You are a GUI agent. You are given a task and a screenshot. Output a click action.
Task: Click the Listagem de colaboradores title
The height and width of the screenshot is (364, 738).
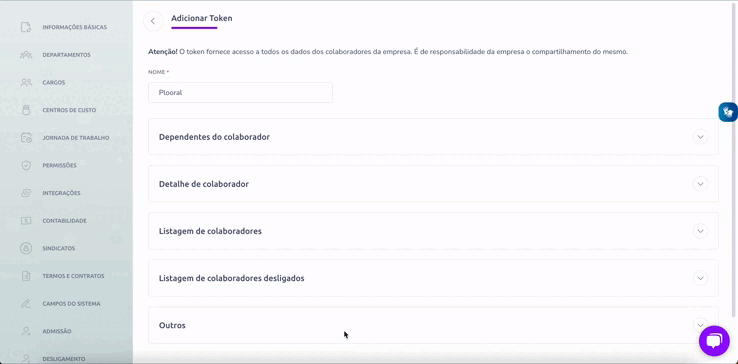pyautogui.click(x=210, y=231)
